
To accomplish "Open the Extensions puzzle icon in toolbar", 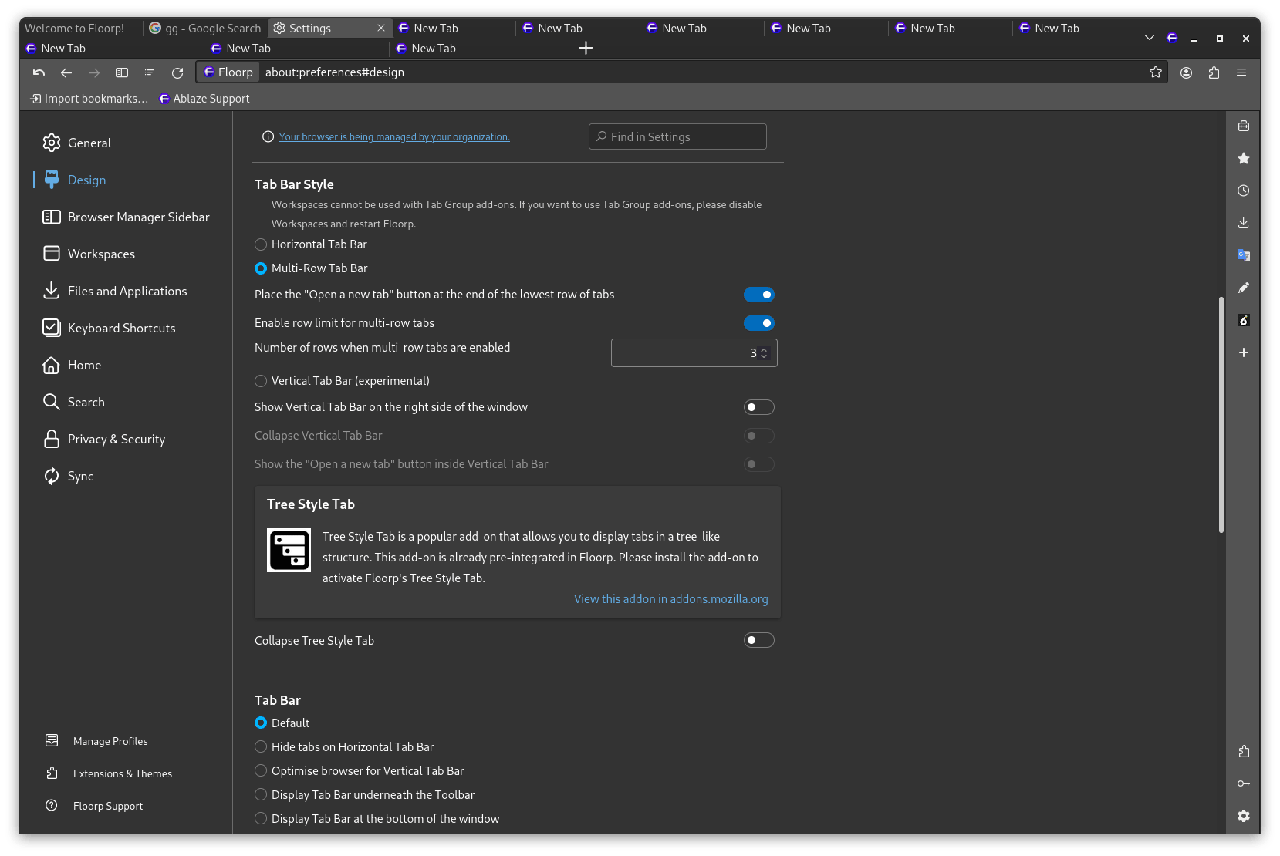I will [1214, 72].
